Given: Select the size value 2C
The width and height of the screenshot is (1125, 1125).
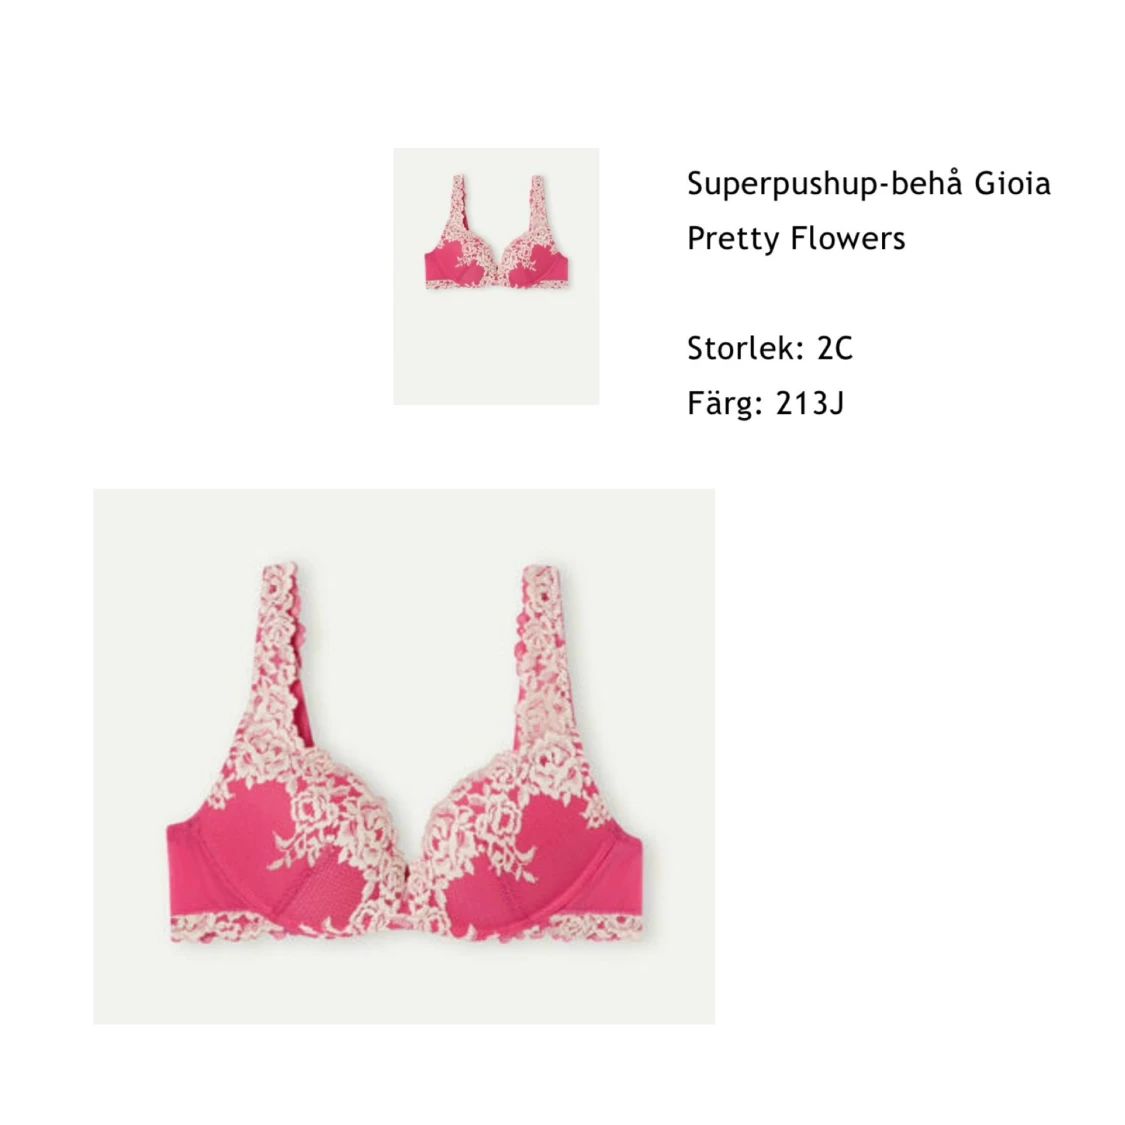Looking at the screenshot, I should tap(835, 349).
